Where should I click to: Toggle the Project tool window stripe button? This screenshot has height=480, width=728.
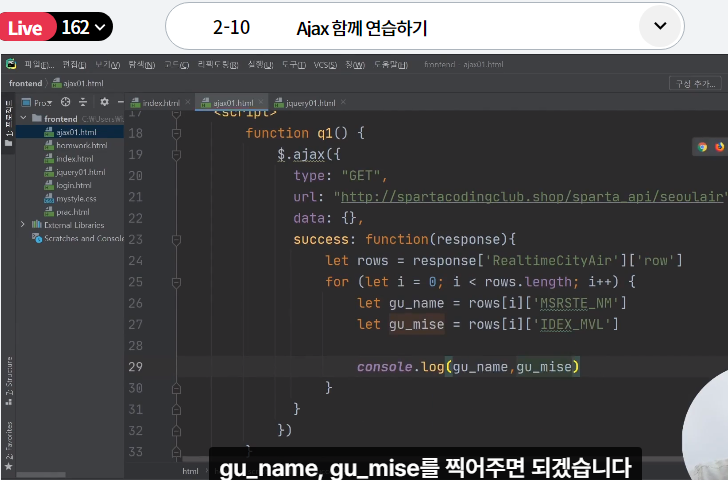[x=8, y=123]
